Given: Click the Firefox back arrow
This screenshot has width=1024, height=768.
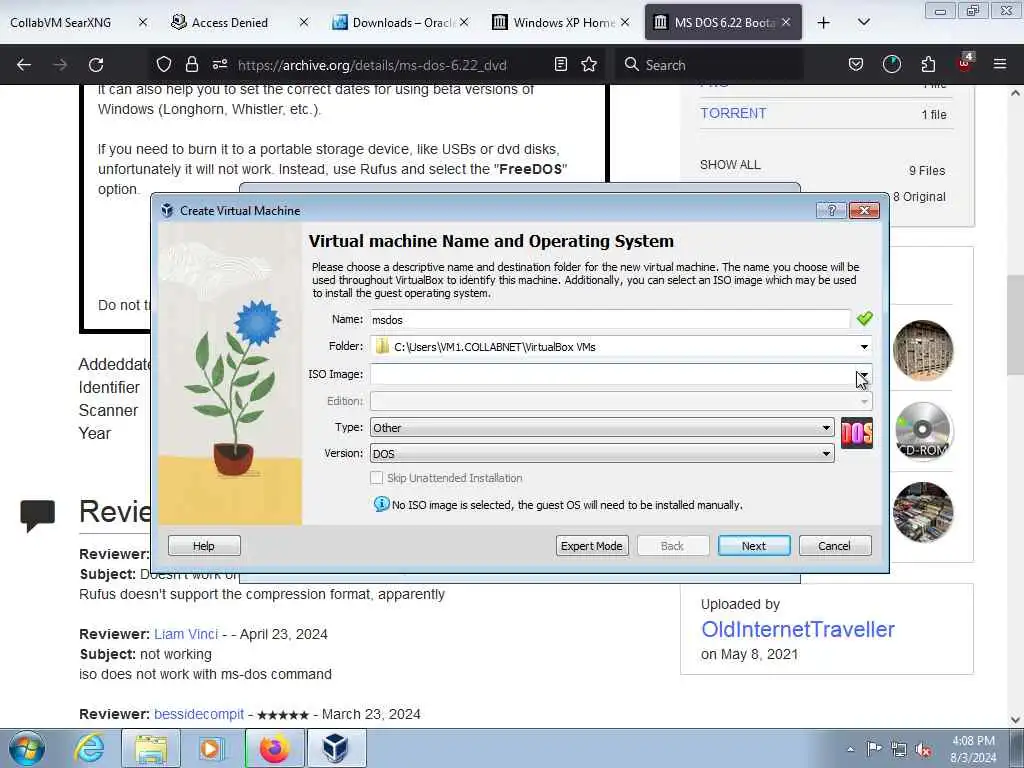Looking at the screenshot, I should [24, 65].
